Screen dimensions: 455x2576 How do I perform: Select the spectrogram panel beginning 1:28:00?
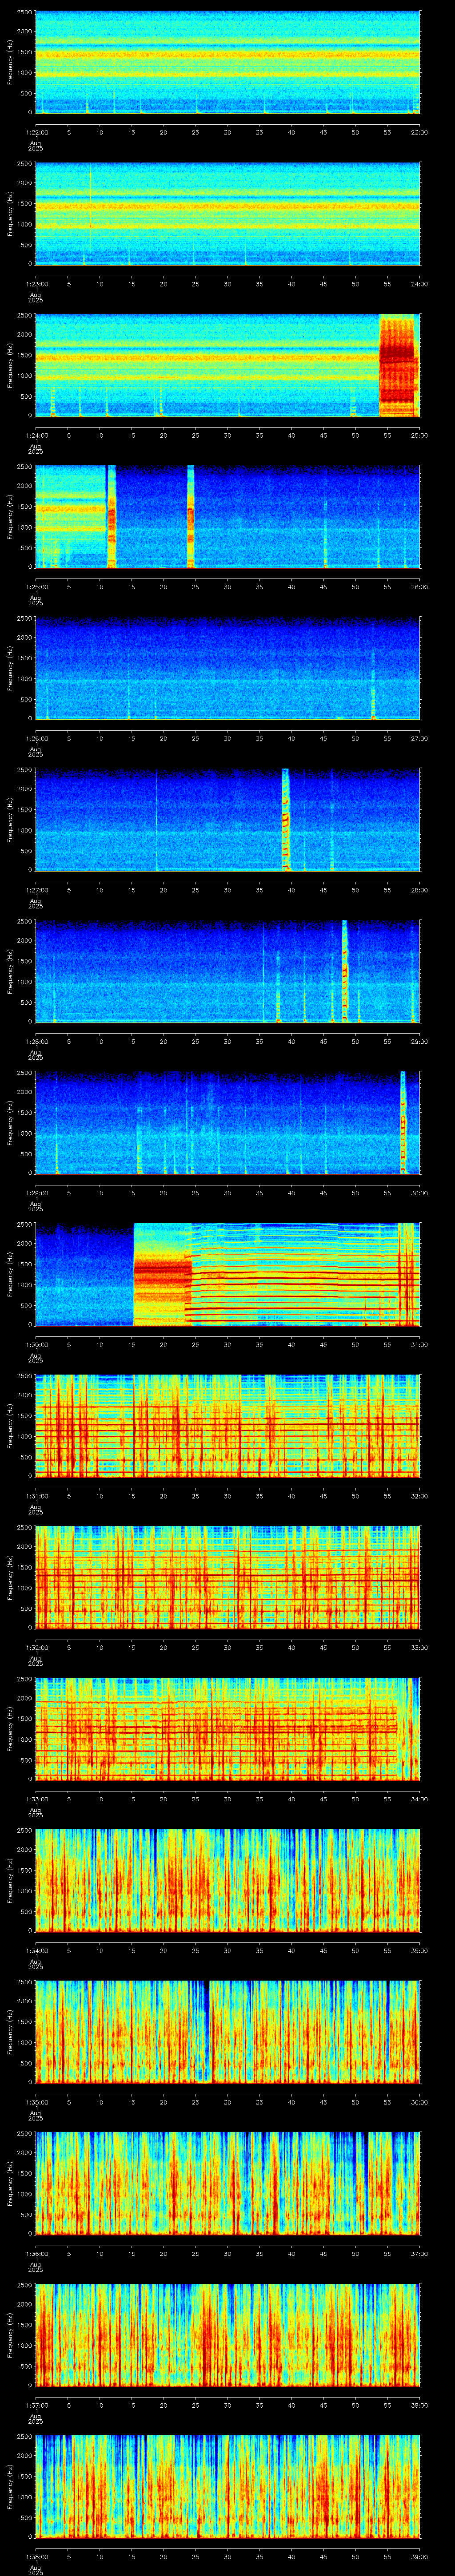point(227,971)
